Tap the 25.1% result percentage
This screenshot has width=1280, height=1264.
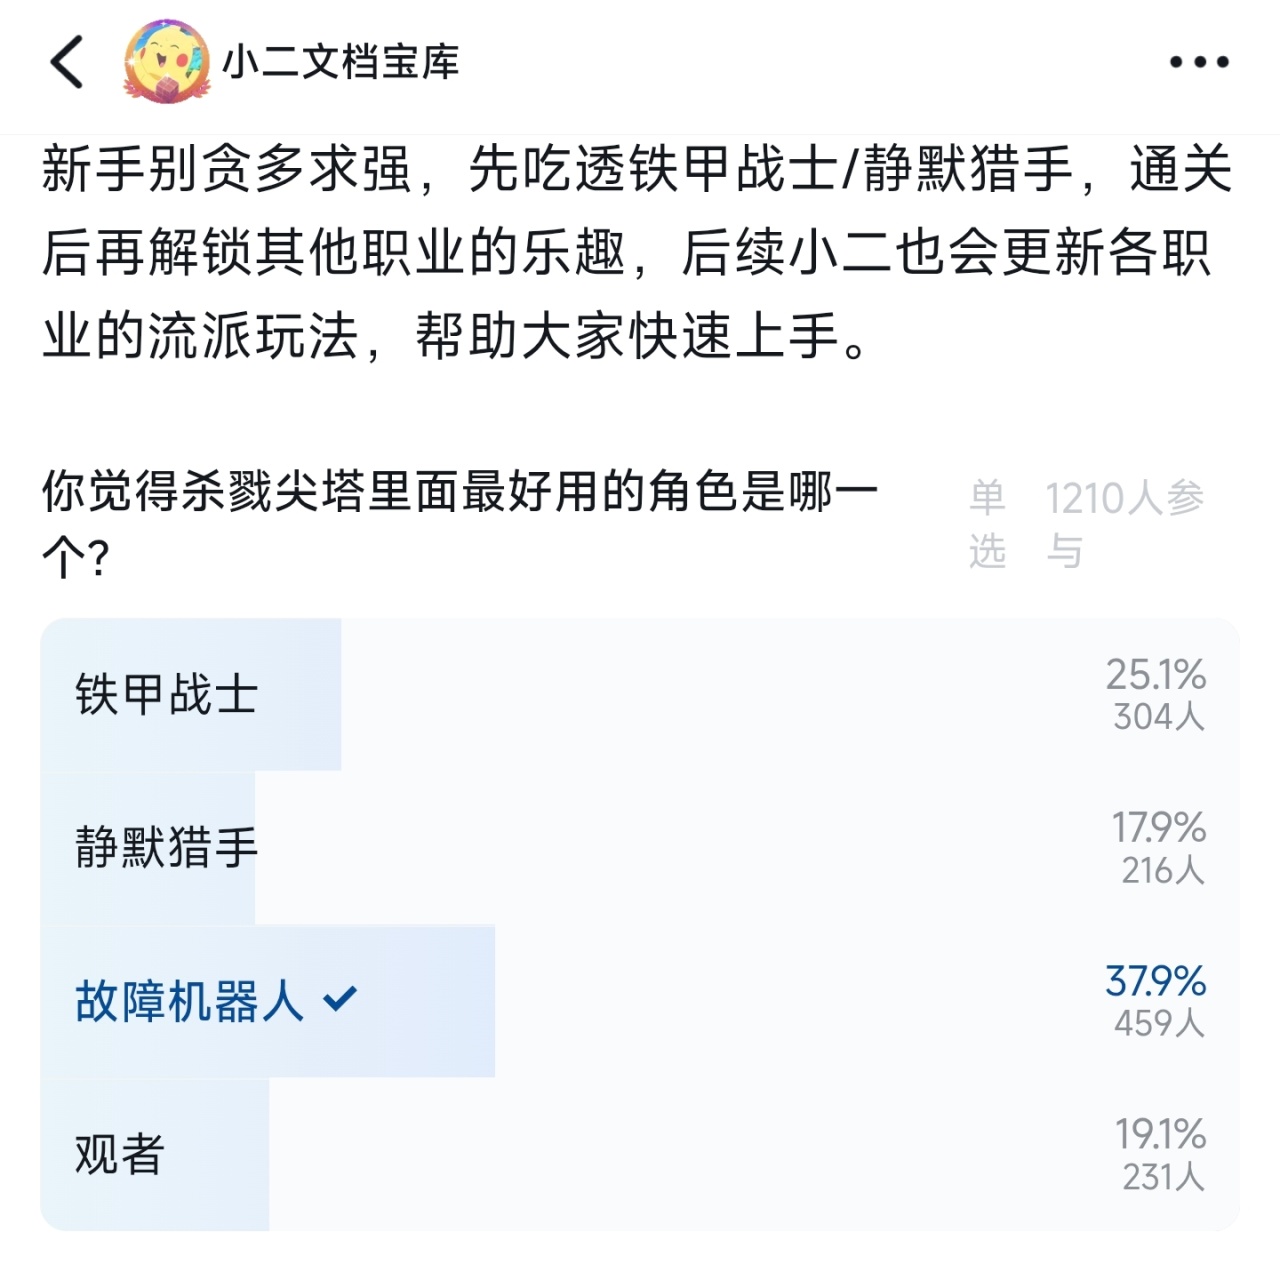click(x=1155, y=675)
